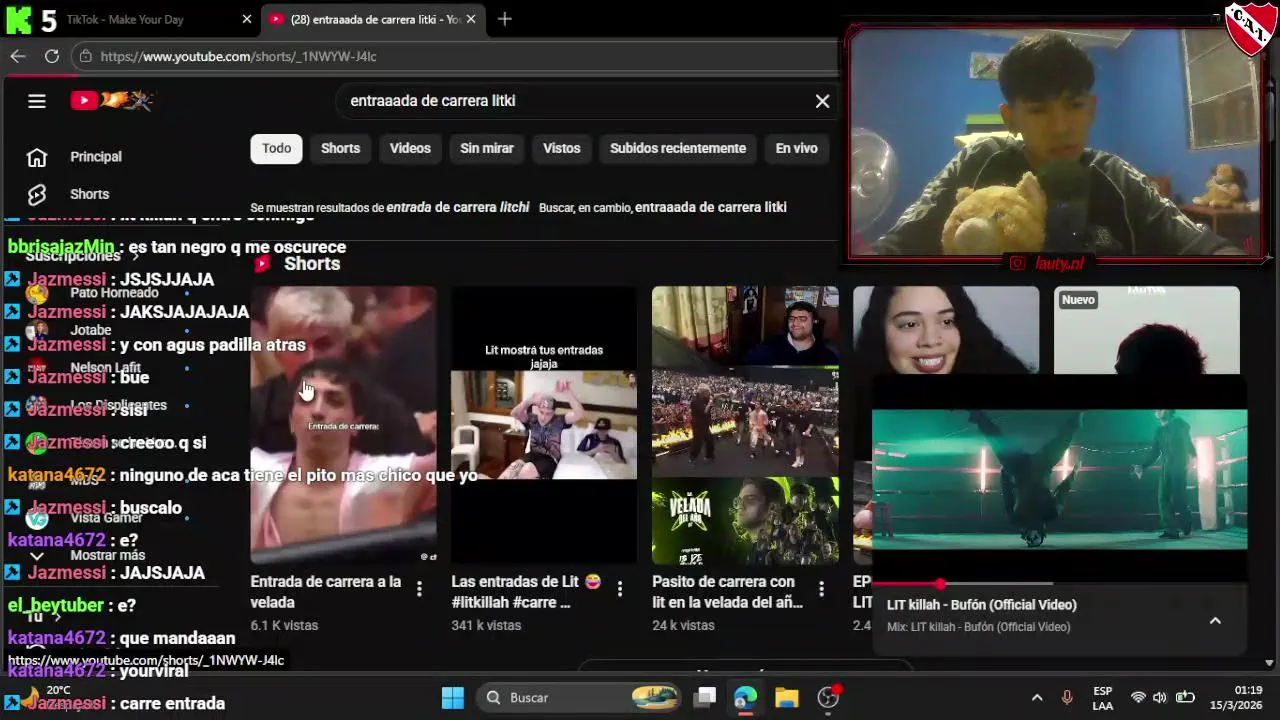Click the microphone tray icon

coord(1067,698)
